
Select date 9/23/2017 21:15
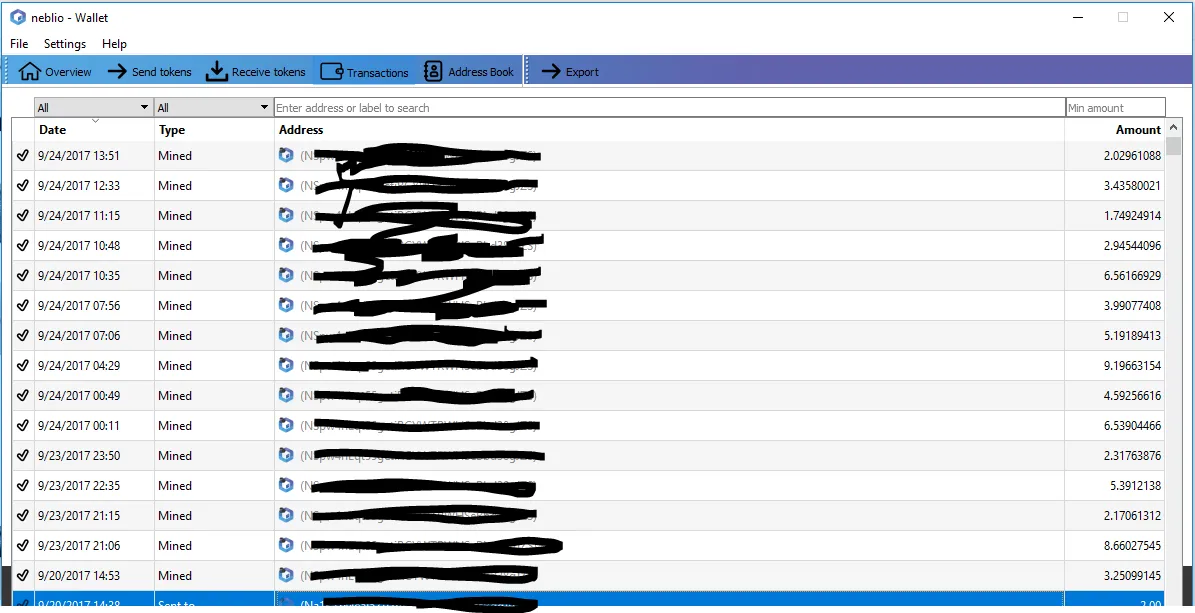click(x=78, y=515)
